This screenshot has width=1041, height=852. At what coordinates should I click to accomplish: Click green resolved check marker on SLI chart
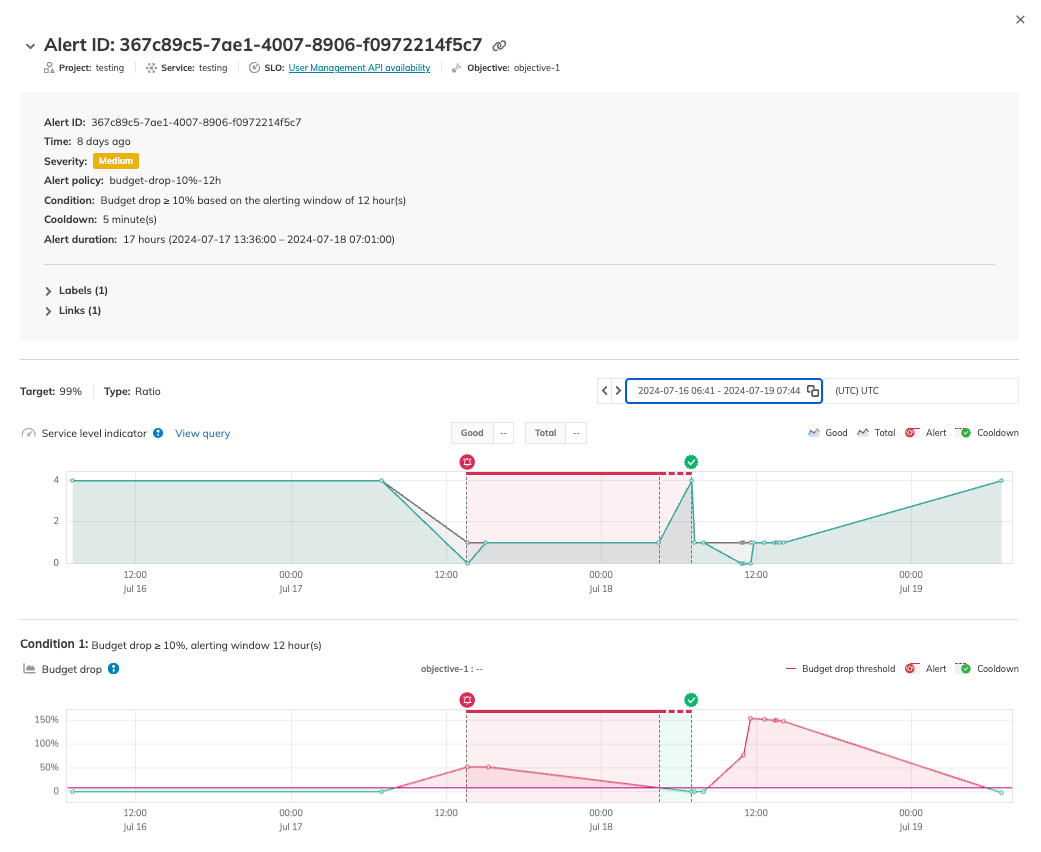(691, 462)
